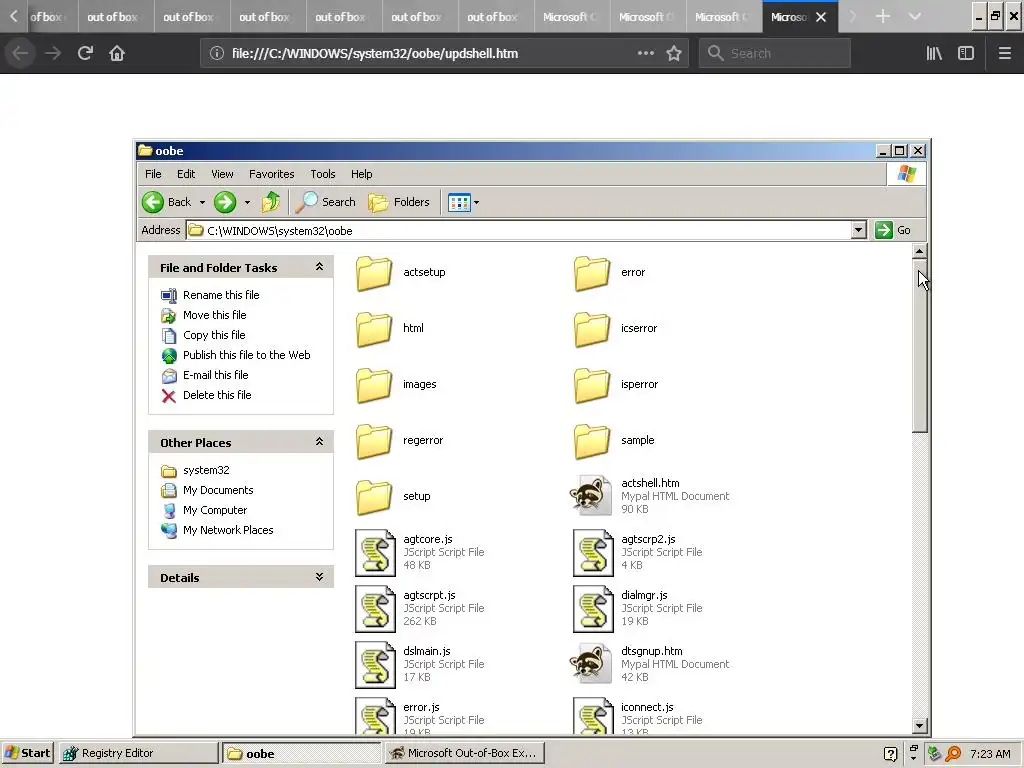Open the Explorer Edit menu
Viewport: 1024px width, 768px height.
(186, 174)
